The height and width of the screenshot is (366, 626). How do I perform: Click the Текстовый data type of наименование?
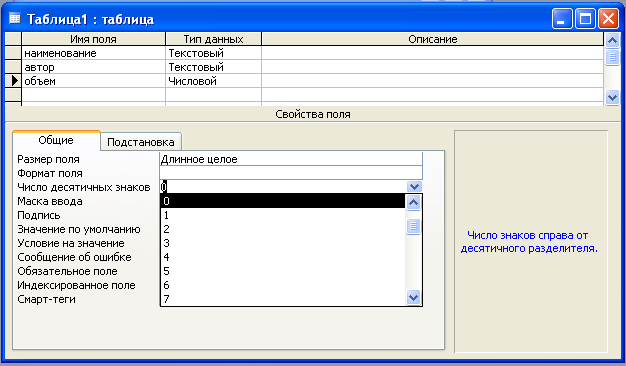213,53
